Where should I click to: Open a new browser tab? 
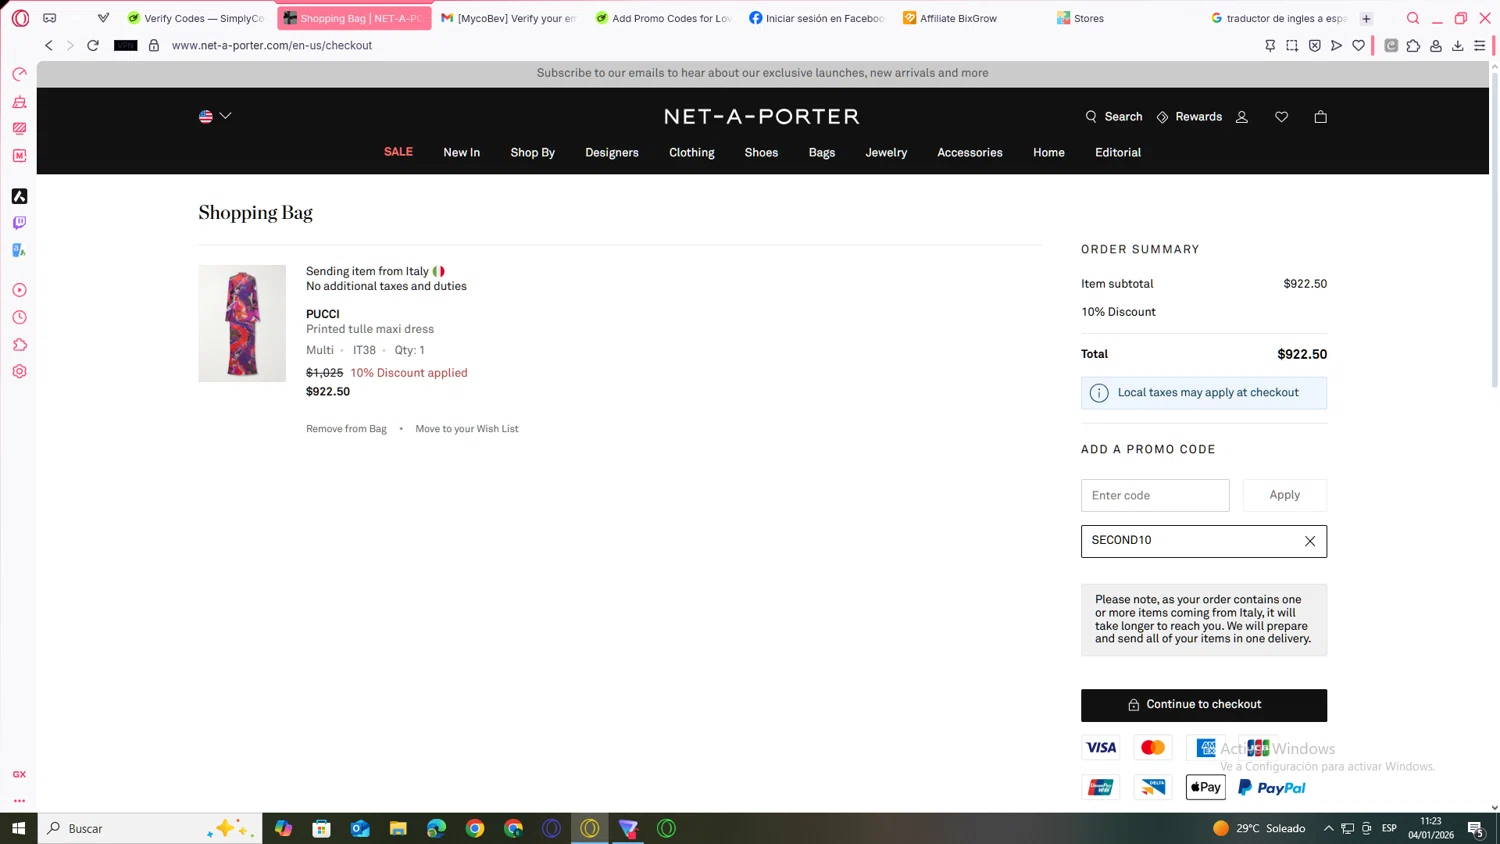[1366, 18]
